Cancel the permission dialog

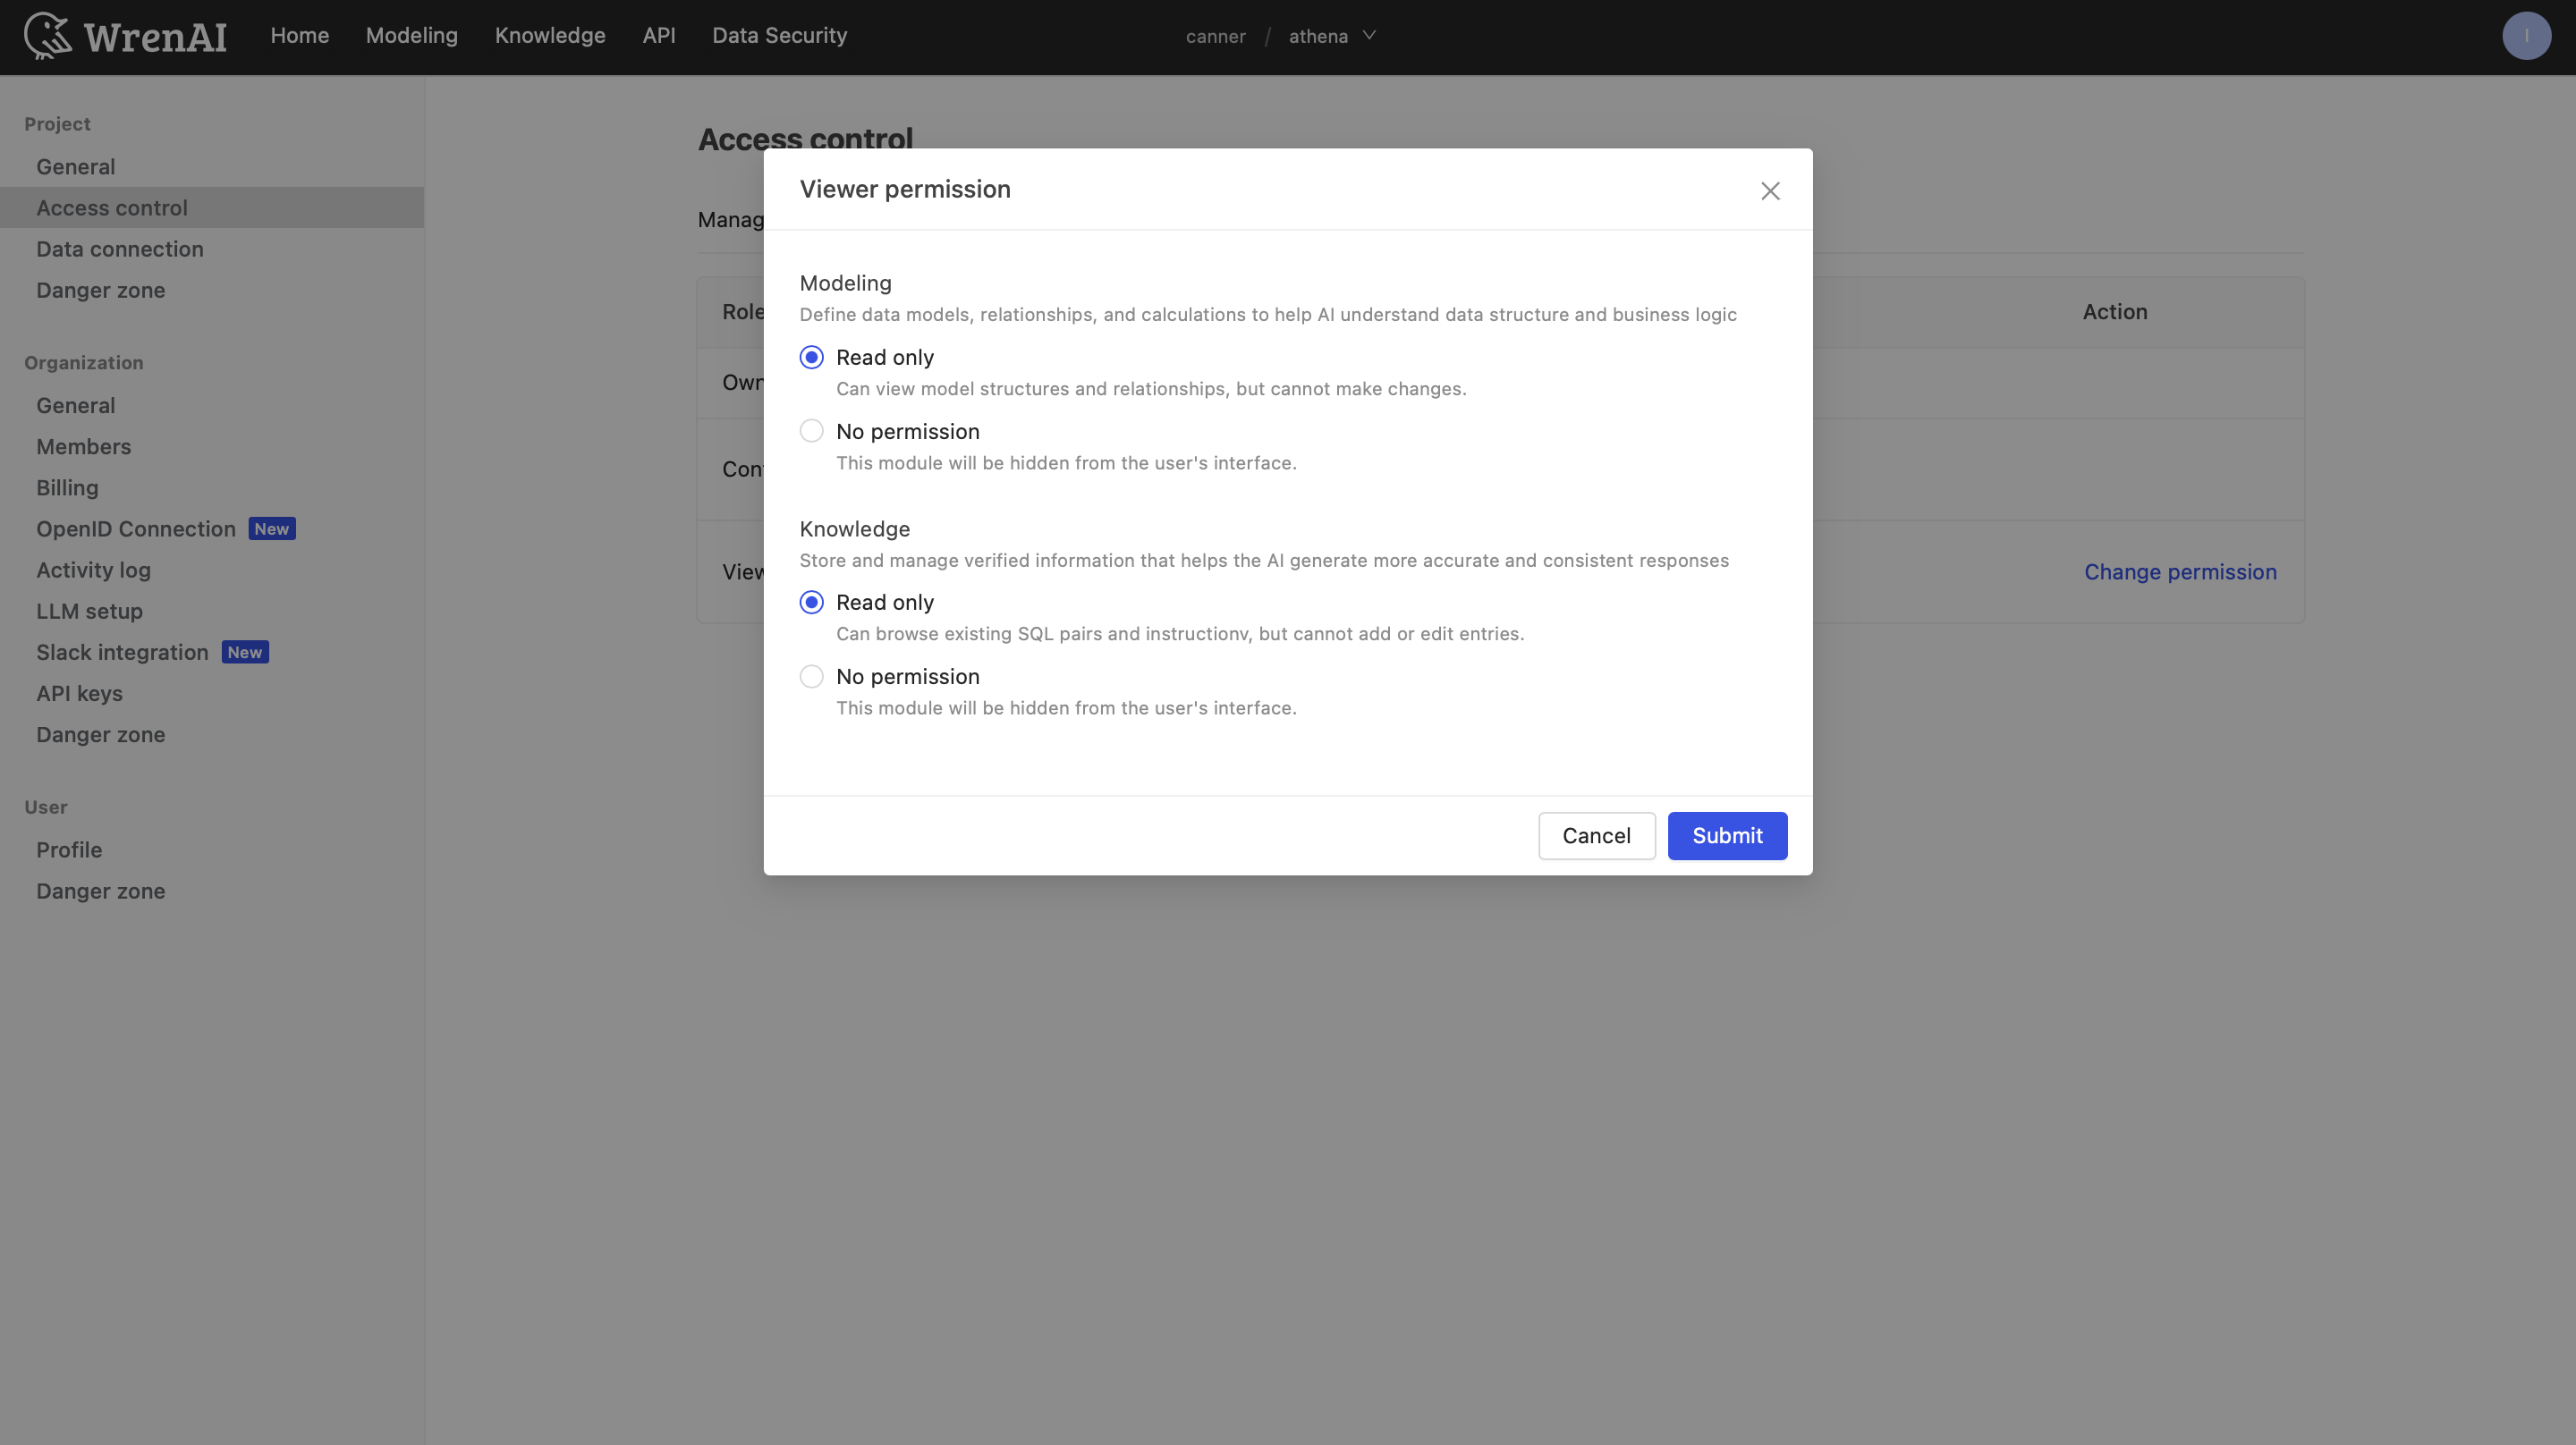coord(1596,836)
